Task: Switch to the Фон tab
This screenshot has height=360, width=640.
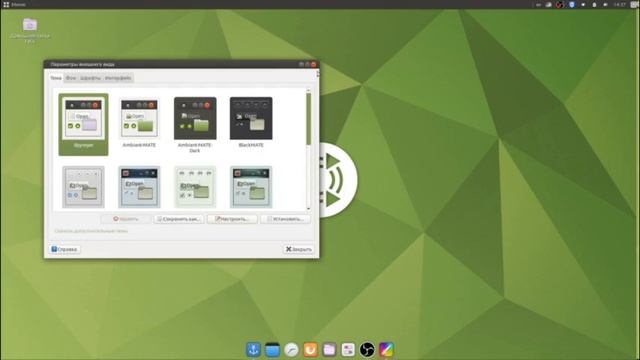Action: pyautogui.click(x=71, y=78)
